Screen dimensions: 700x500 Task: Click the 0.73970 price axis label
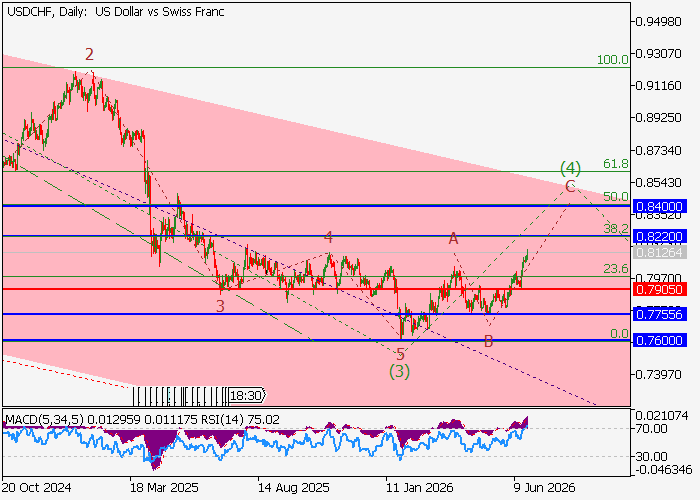pyautogui.click(x=658, y=374)
